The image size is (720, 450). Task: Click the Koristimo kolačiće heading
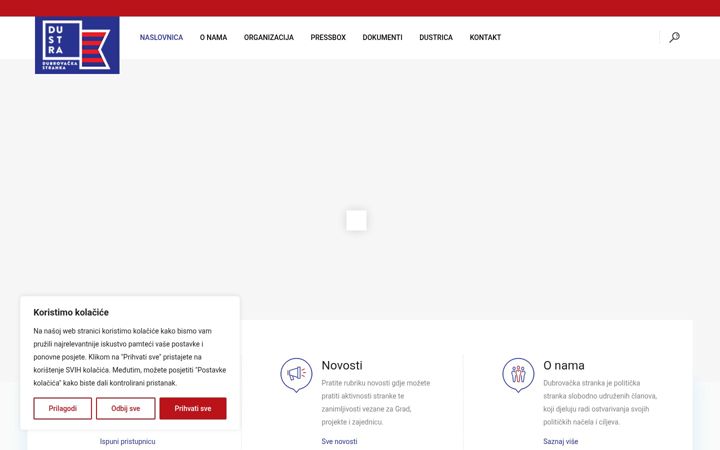[x=71, y=312]
